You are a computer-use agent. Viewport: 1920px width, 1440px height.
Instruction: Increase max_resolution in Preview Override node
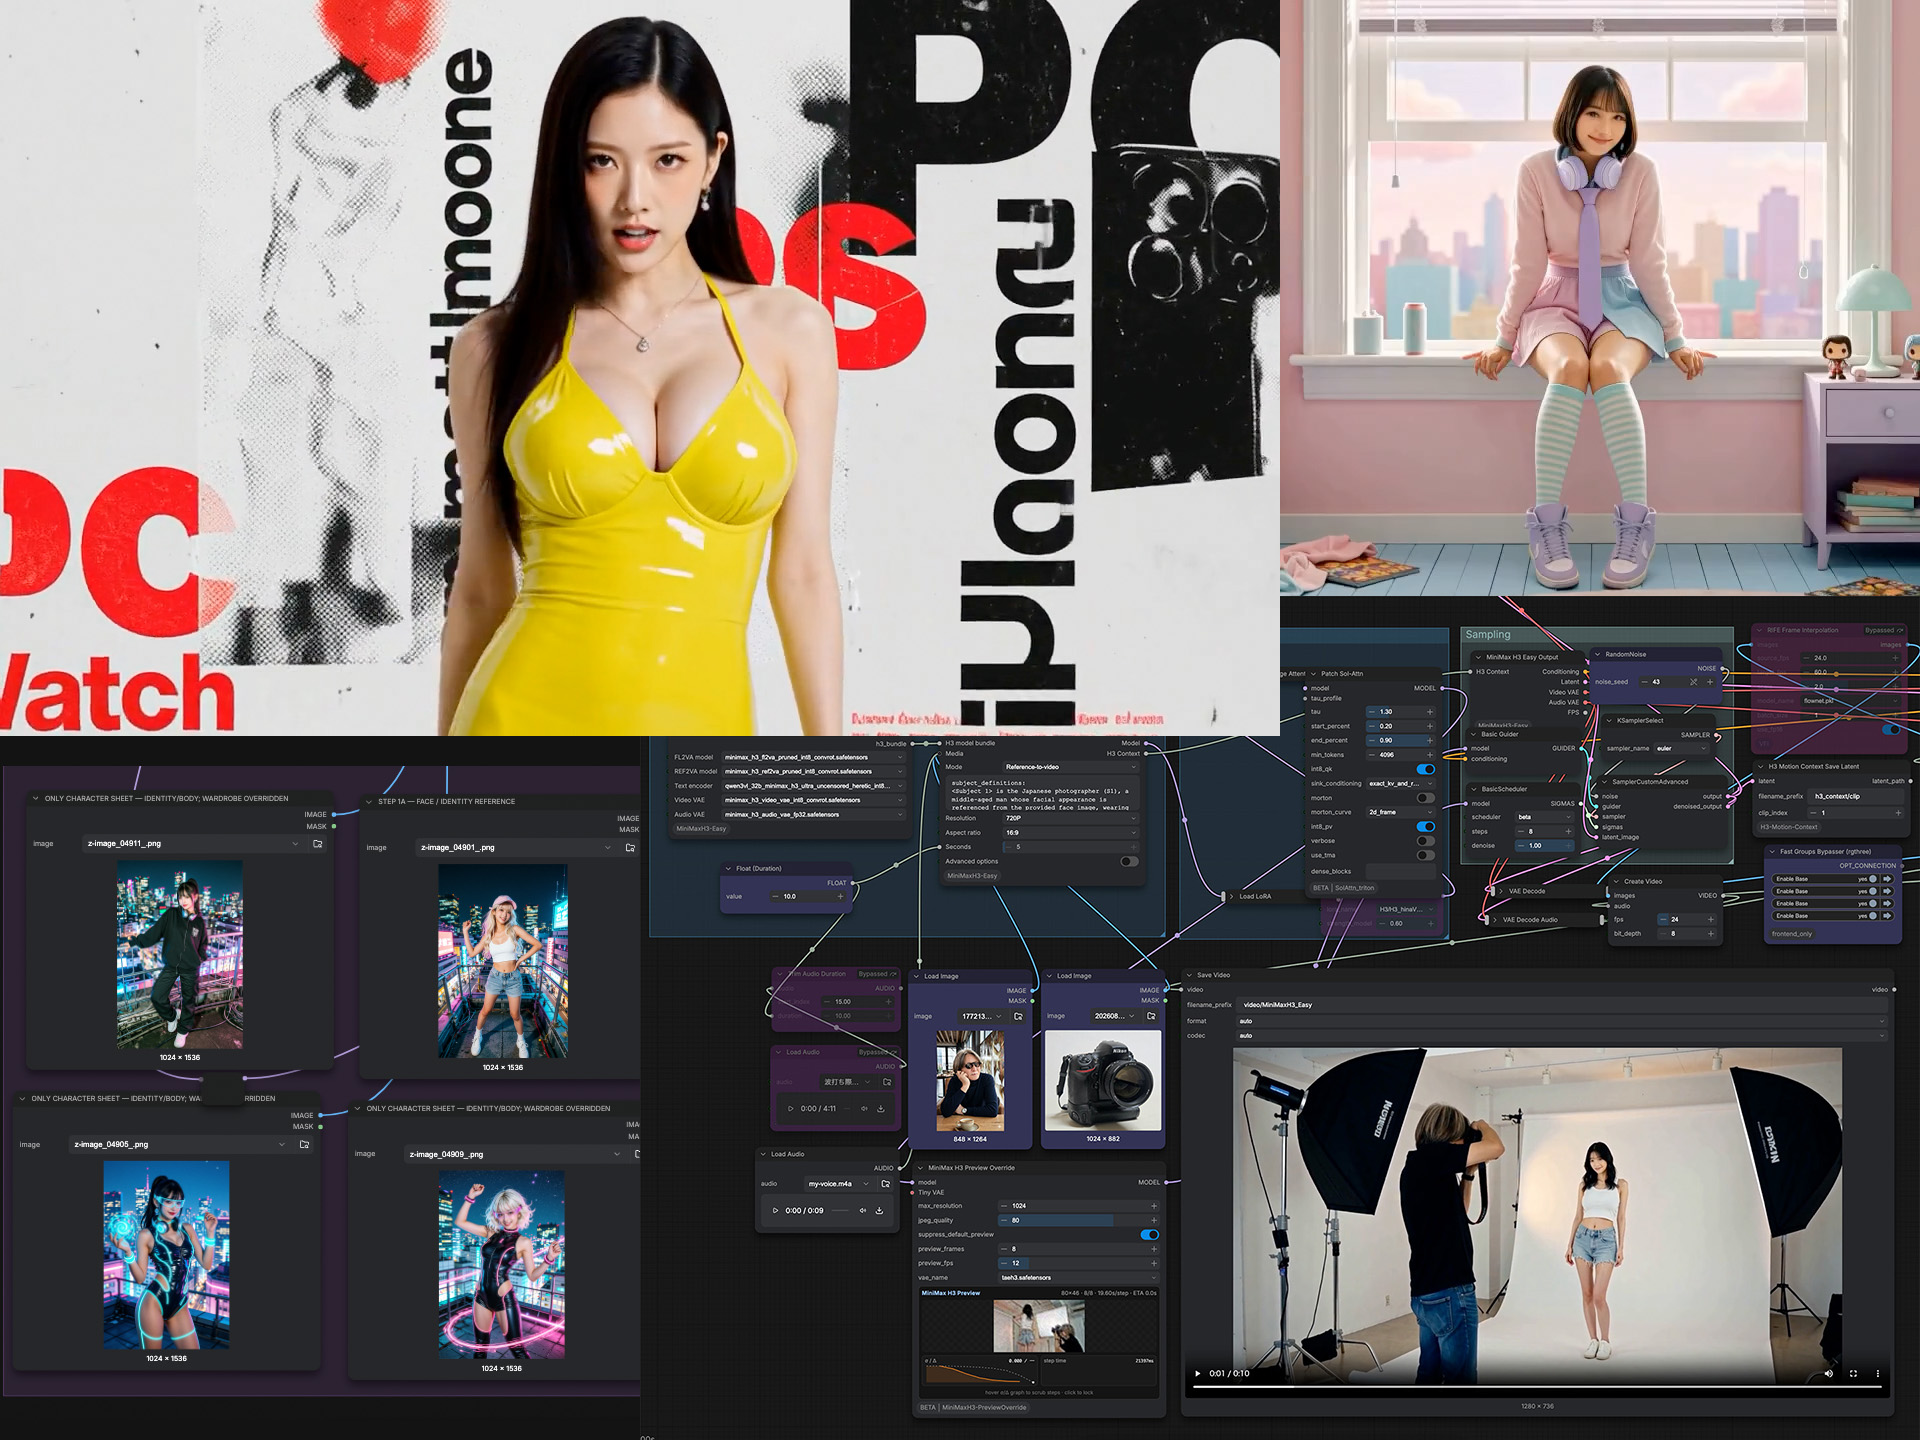(1154, 1206)
